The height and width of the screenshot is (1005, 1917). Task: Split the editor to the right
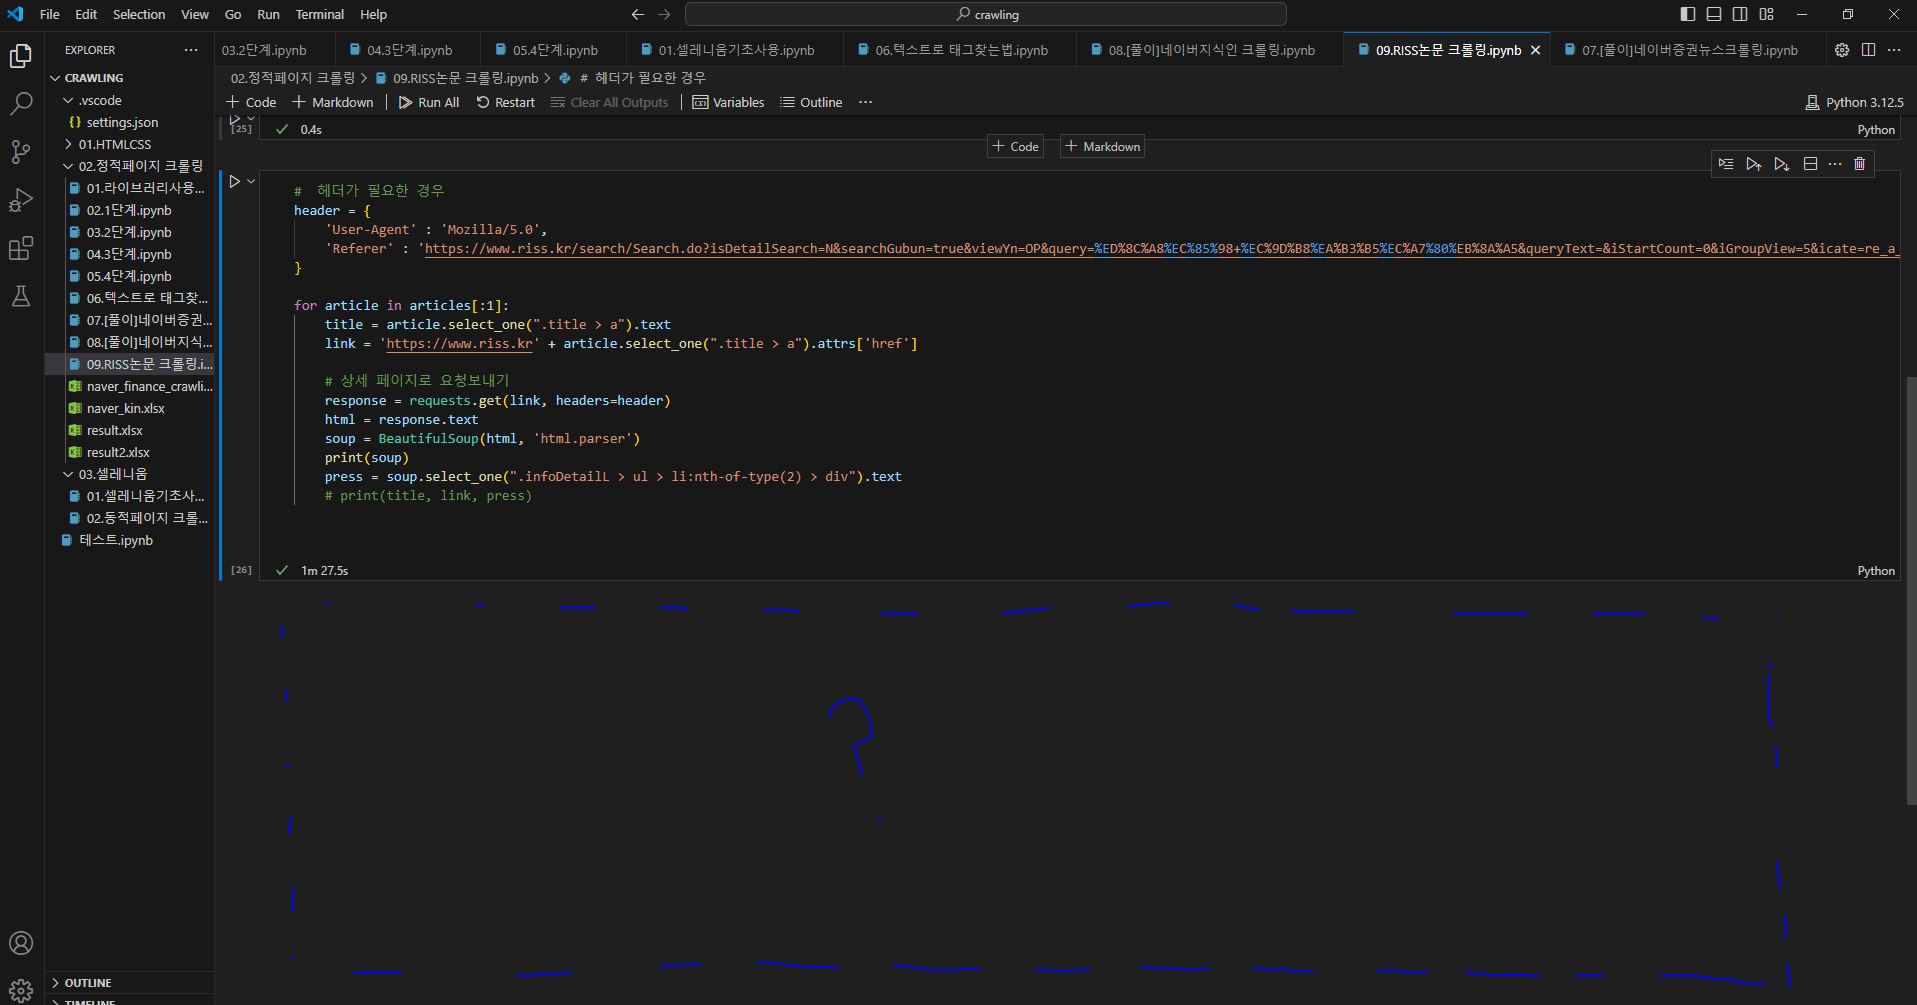click(1868, 50)
